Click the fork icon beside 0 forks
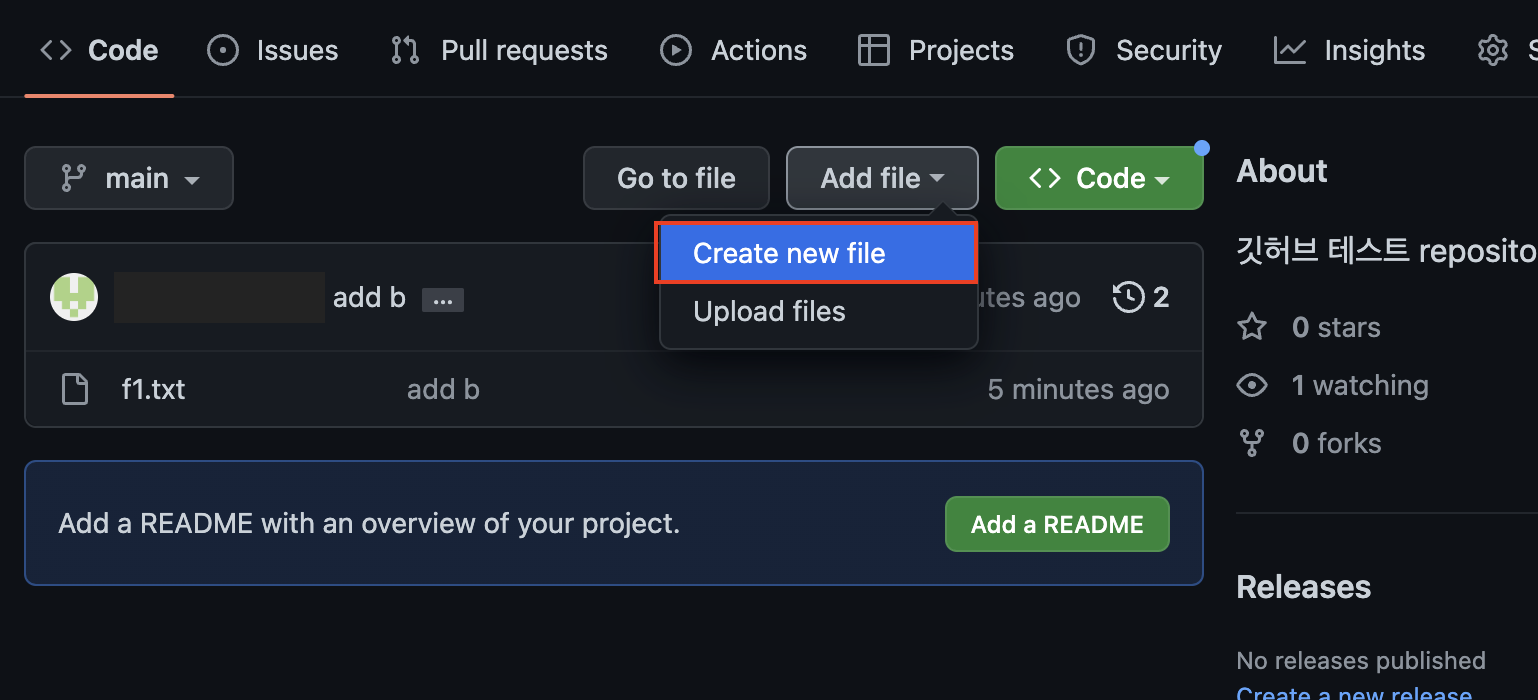 tap(1252, 443)
